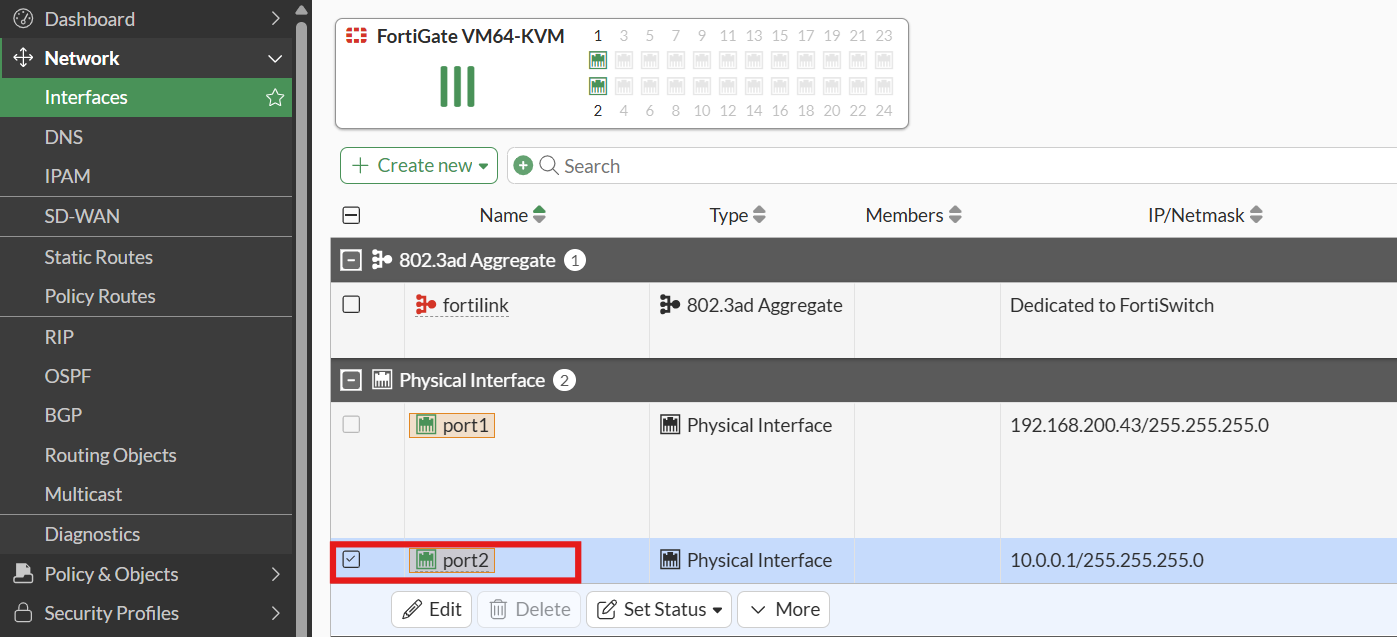Toggle the Interfaces favorite star
Screen dimensions: 1397x637
(275, 97)
